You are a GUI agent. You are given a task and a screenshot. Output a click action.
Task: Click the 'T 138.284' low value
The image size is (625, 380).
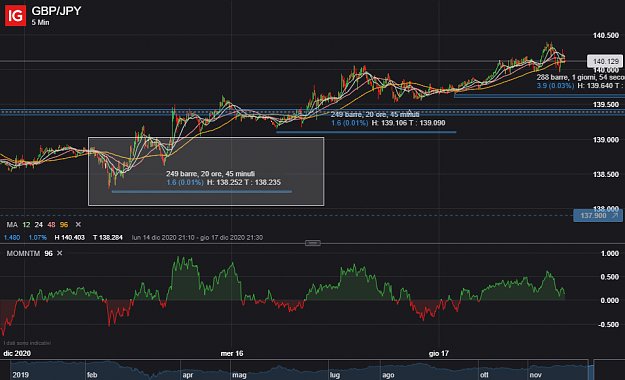108,238
